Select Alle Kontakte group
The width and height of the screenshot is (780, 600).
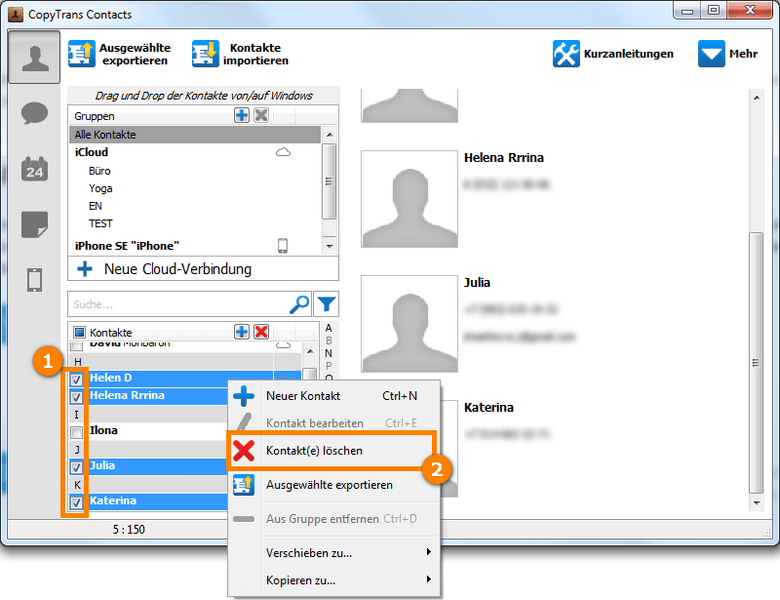tap(195, 134)
